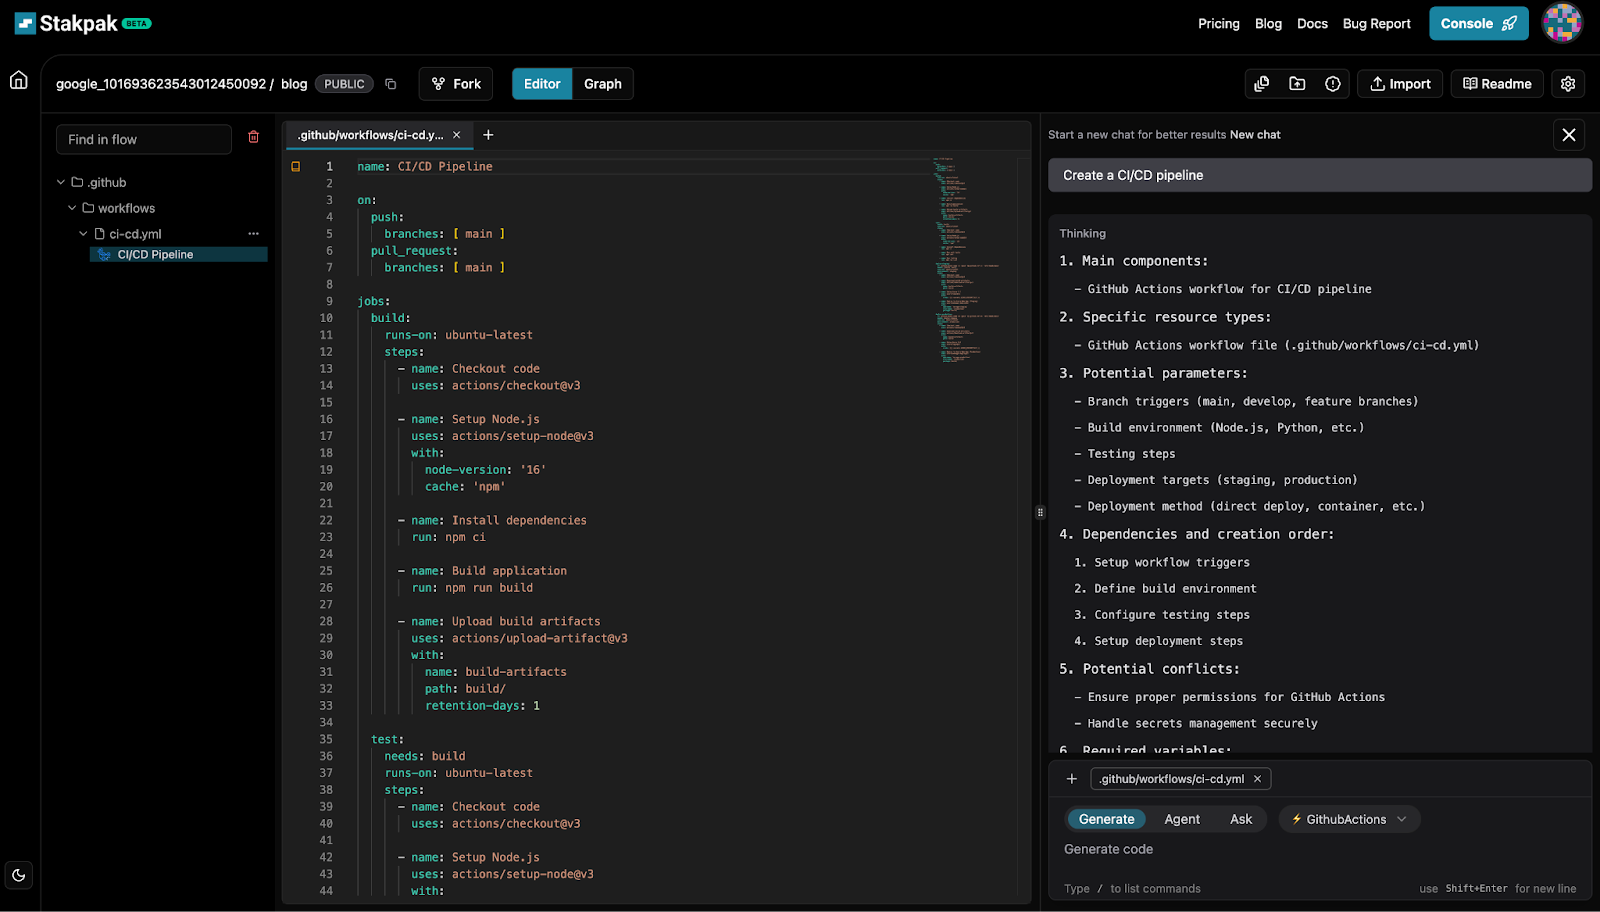Focus the Find in flow field
The image size is (1600, 912).
point(144,139)
